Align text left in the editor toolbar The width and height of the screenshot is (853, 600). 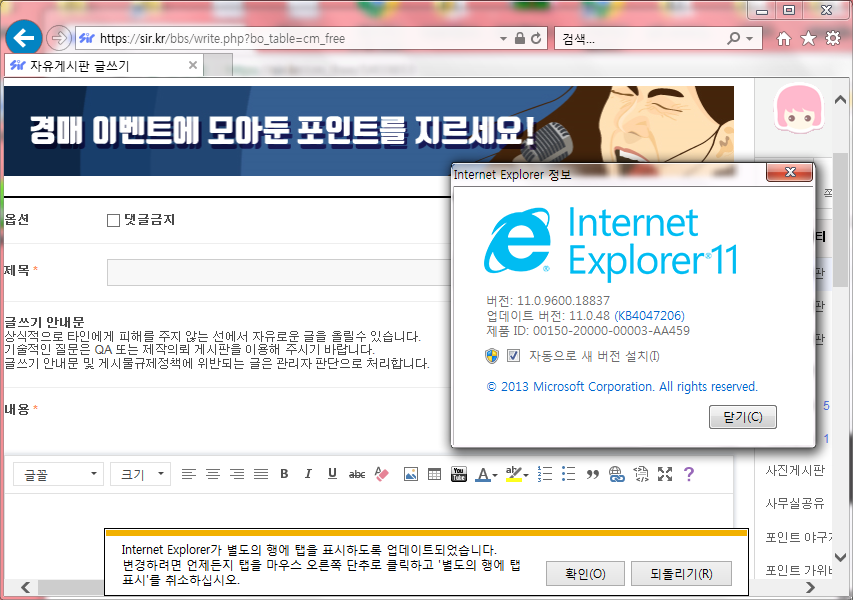tap(189, 474)
